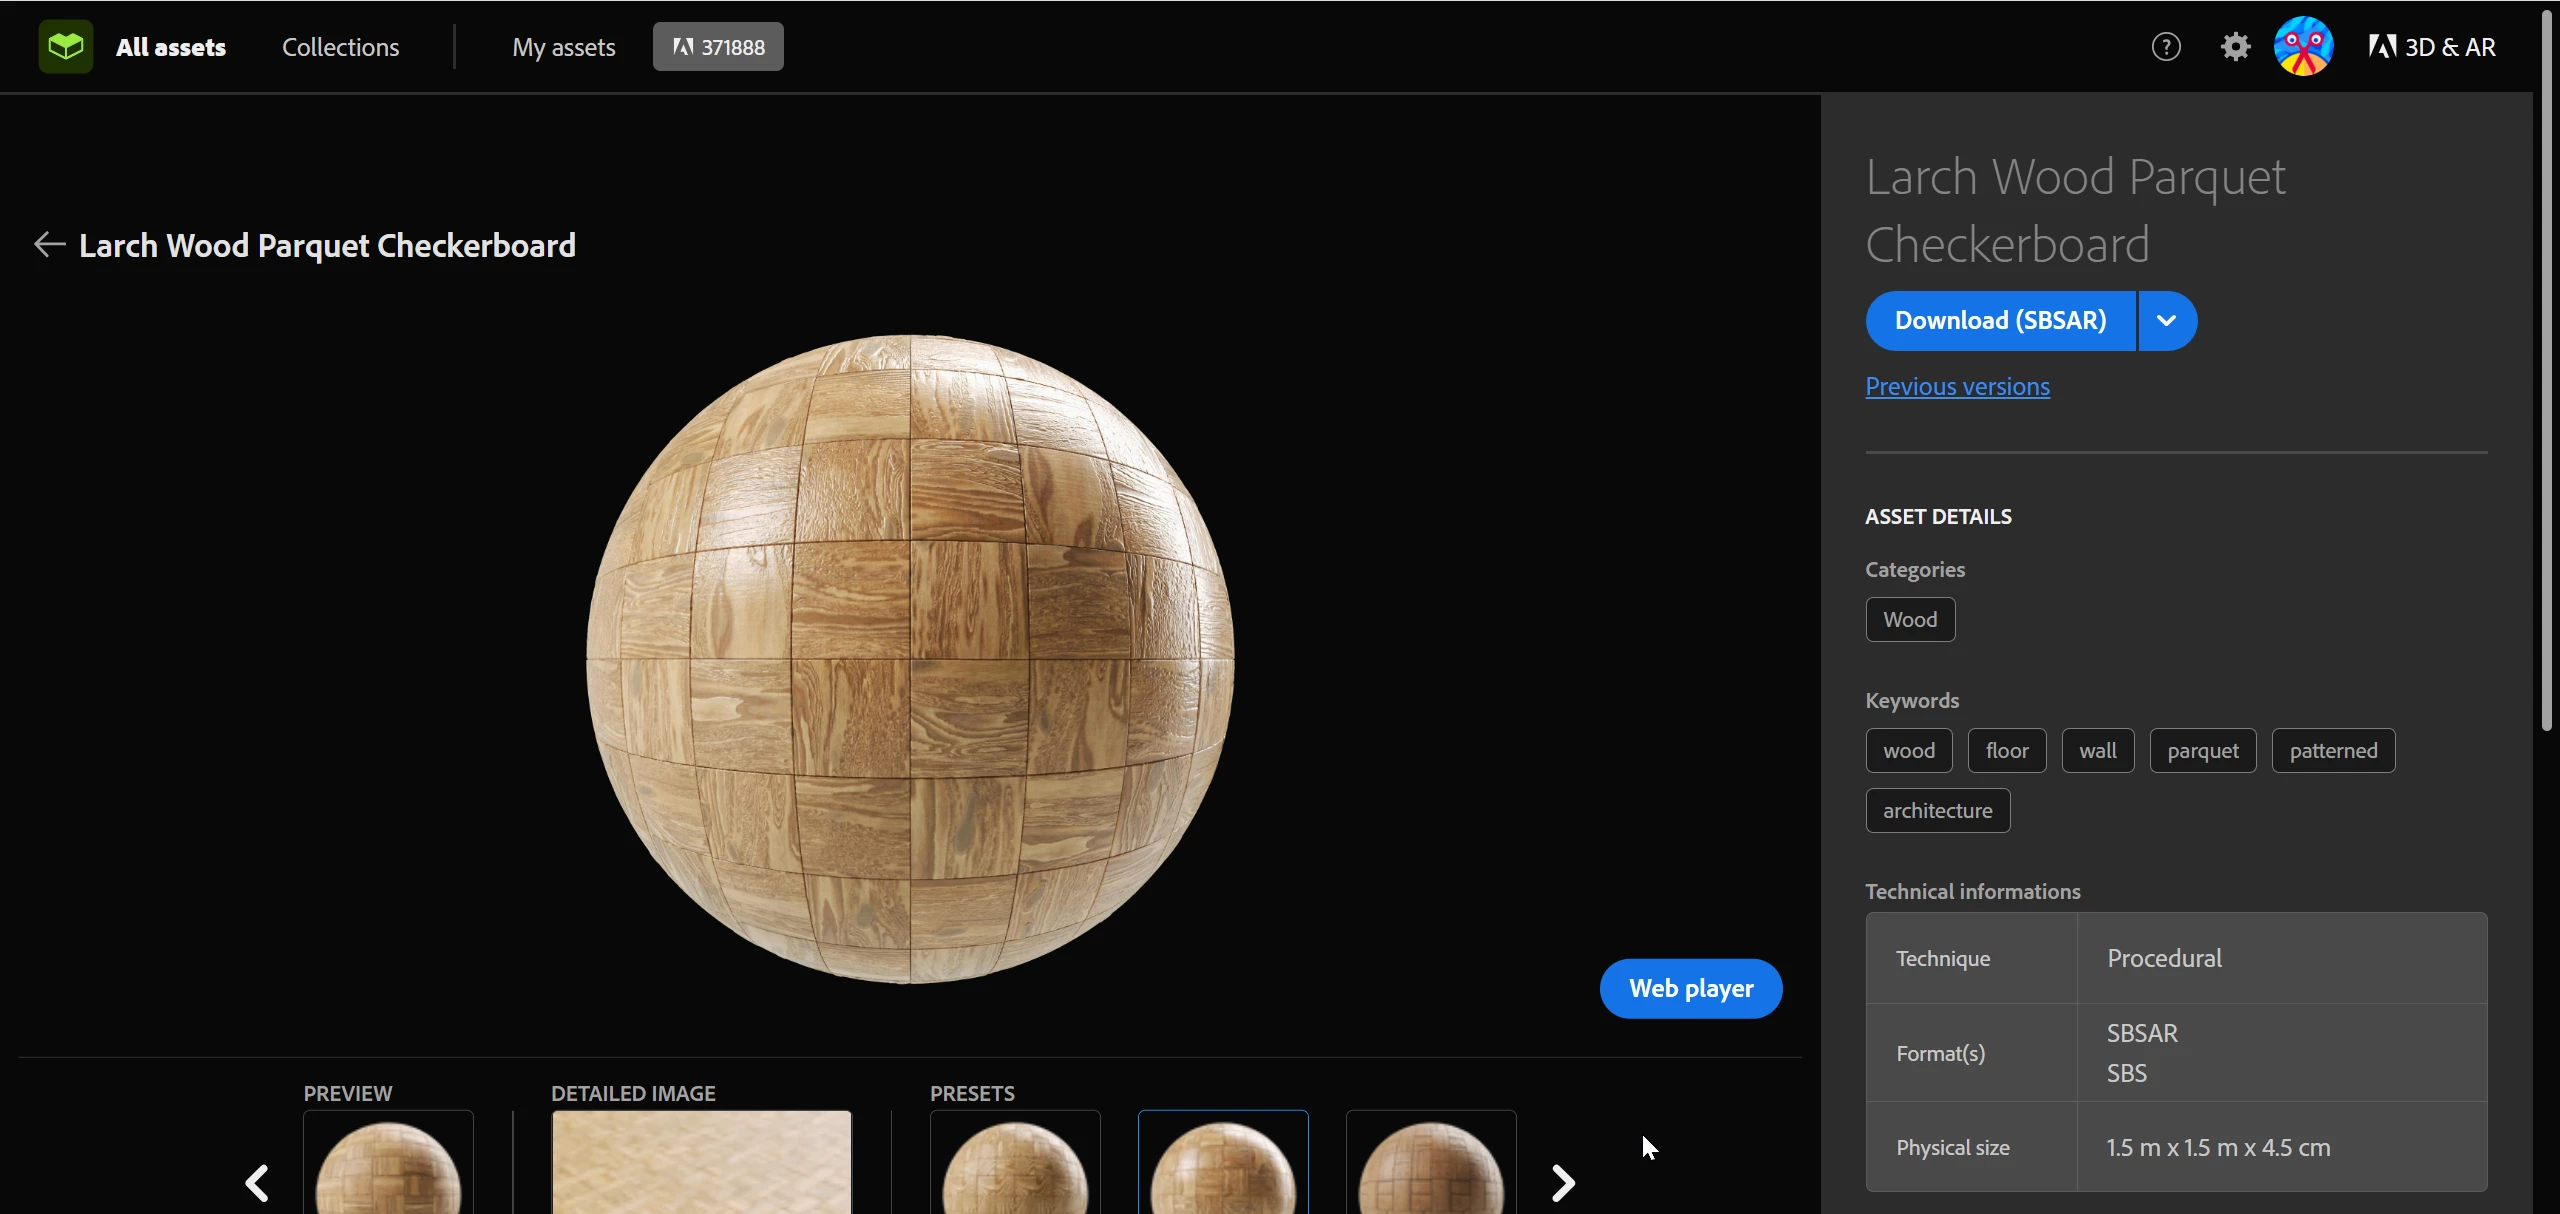Open the My assets tab
2560x1214 pixels.
pos(563,47)
